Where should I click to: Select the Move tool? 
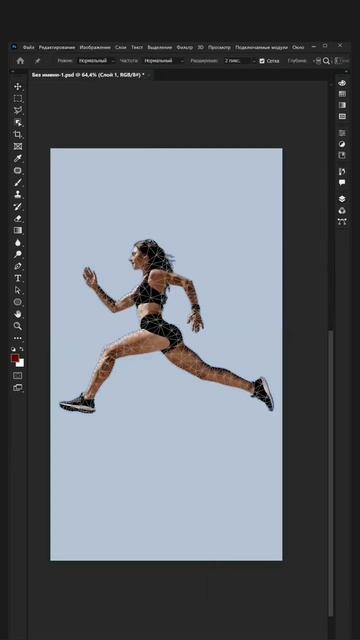pyautogui.click(x=18, y=87)
